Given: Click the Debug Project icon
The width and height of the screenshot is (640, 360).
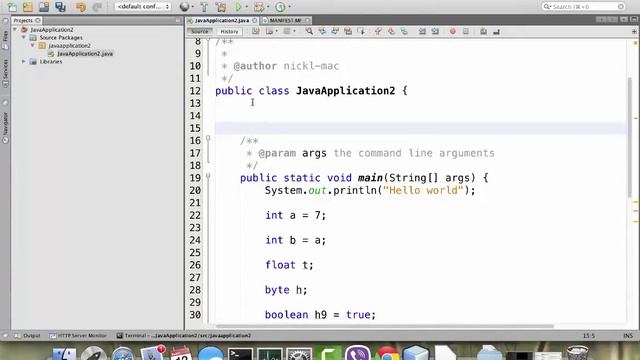Looking at the screenshot, I should tap(259, 7).
